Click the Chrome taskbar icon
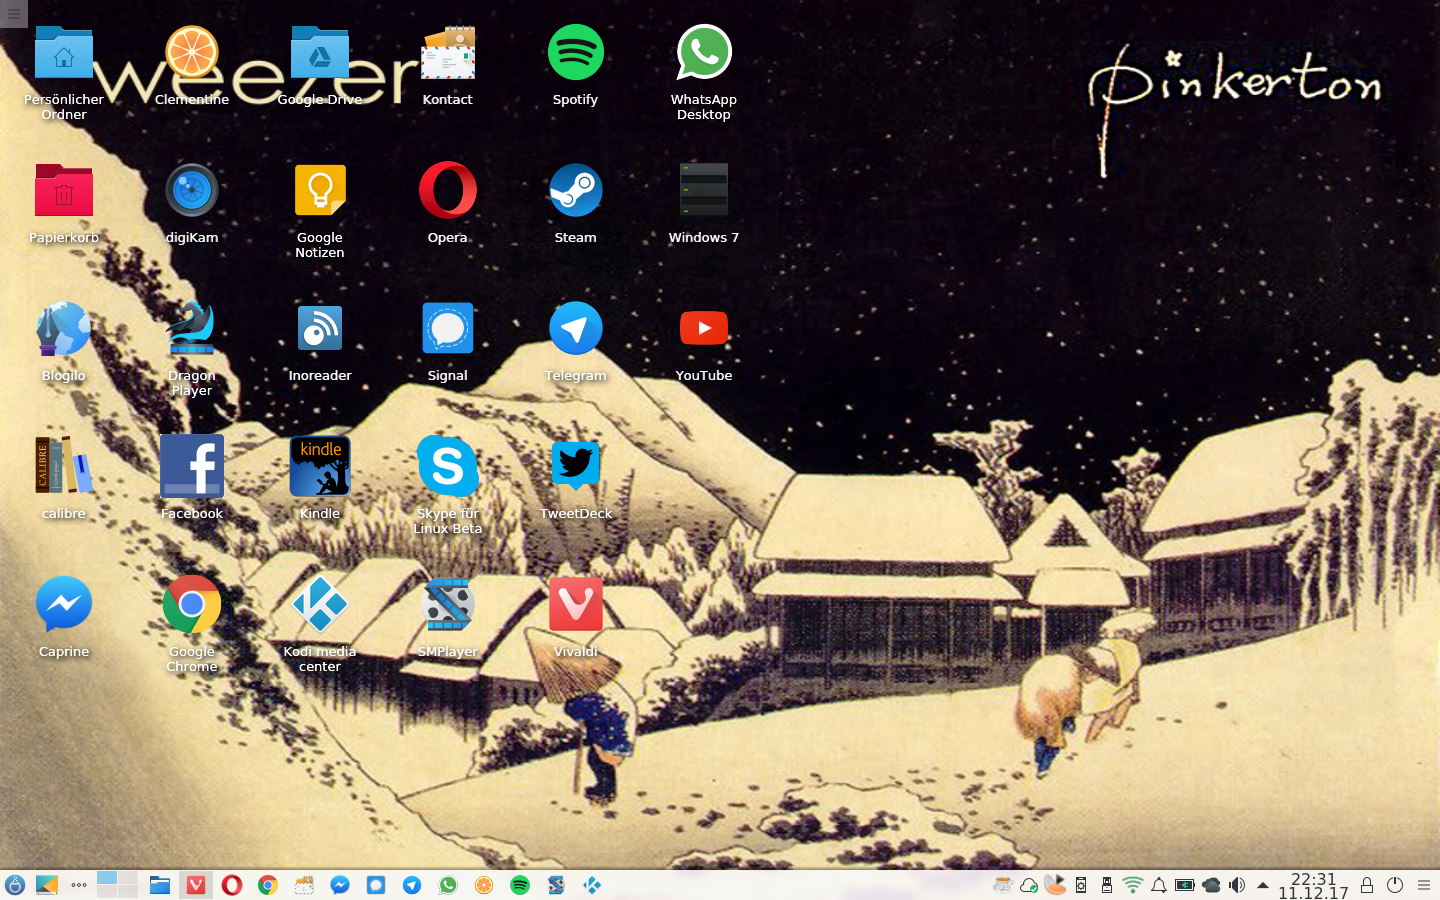The height and width of the screenshot is (900, 1440). click(268, 885)
